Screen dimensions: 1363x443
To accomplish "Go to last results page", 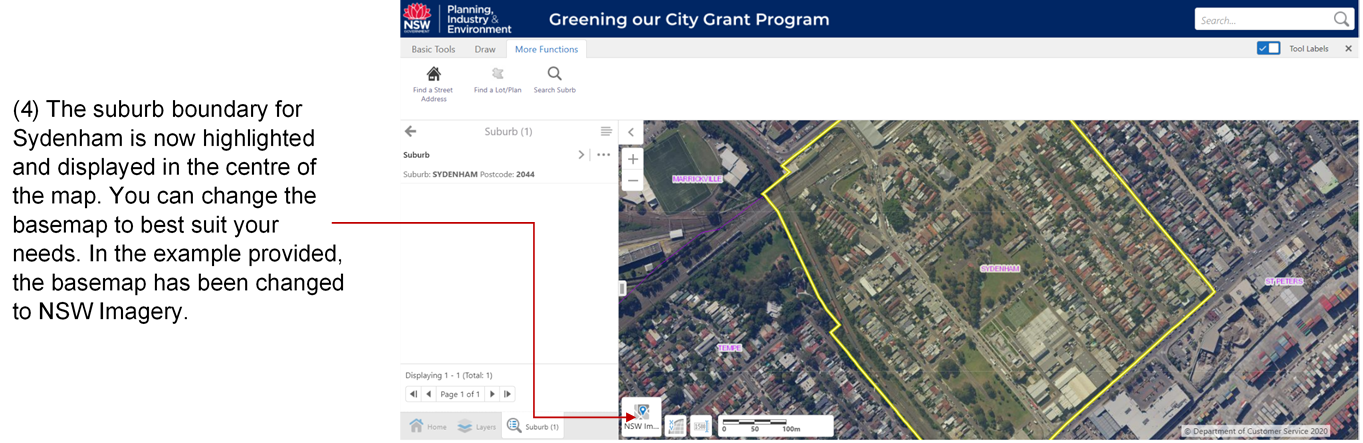I will (x=507, y=394).
